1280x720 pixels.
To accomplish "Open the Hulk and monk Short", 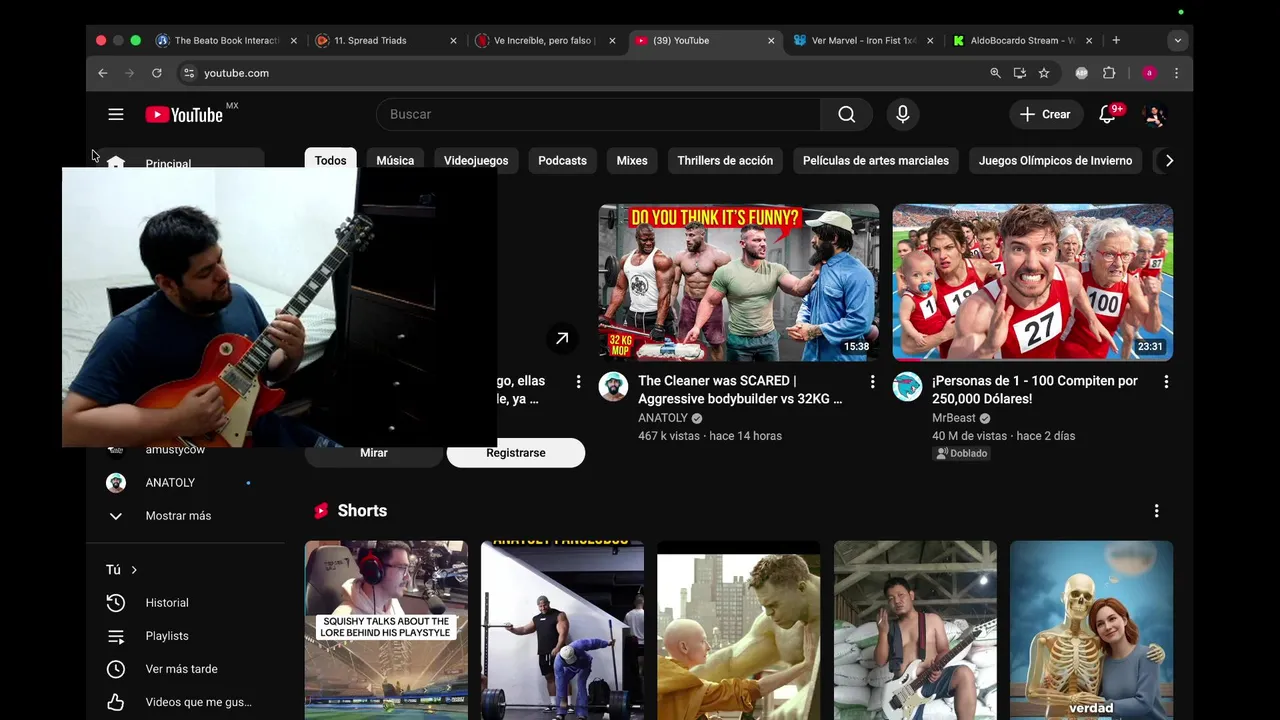I will (738, 630).
